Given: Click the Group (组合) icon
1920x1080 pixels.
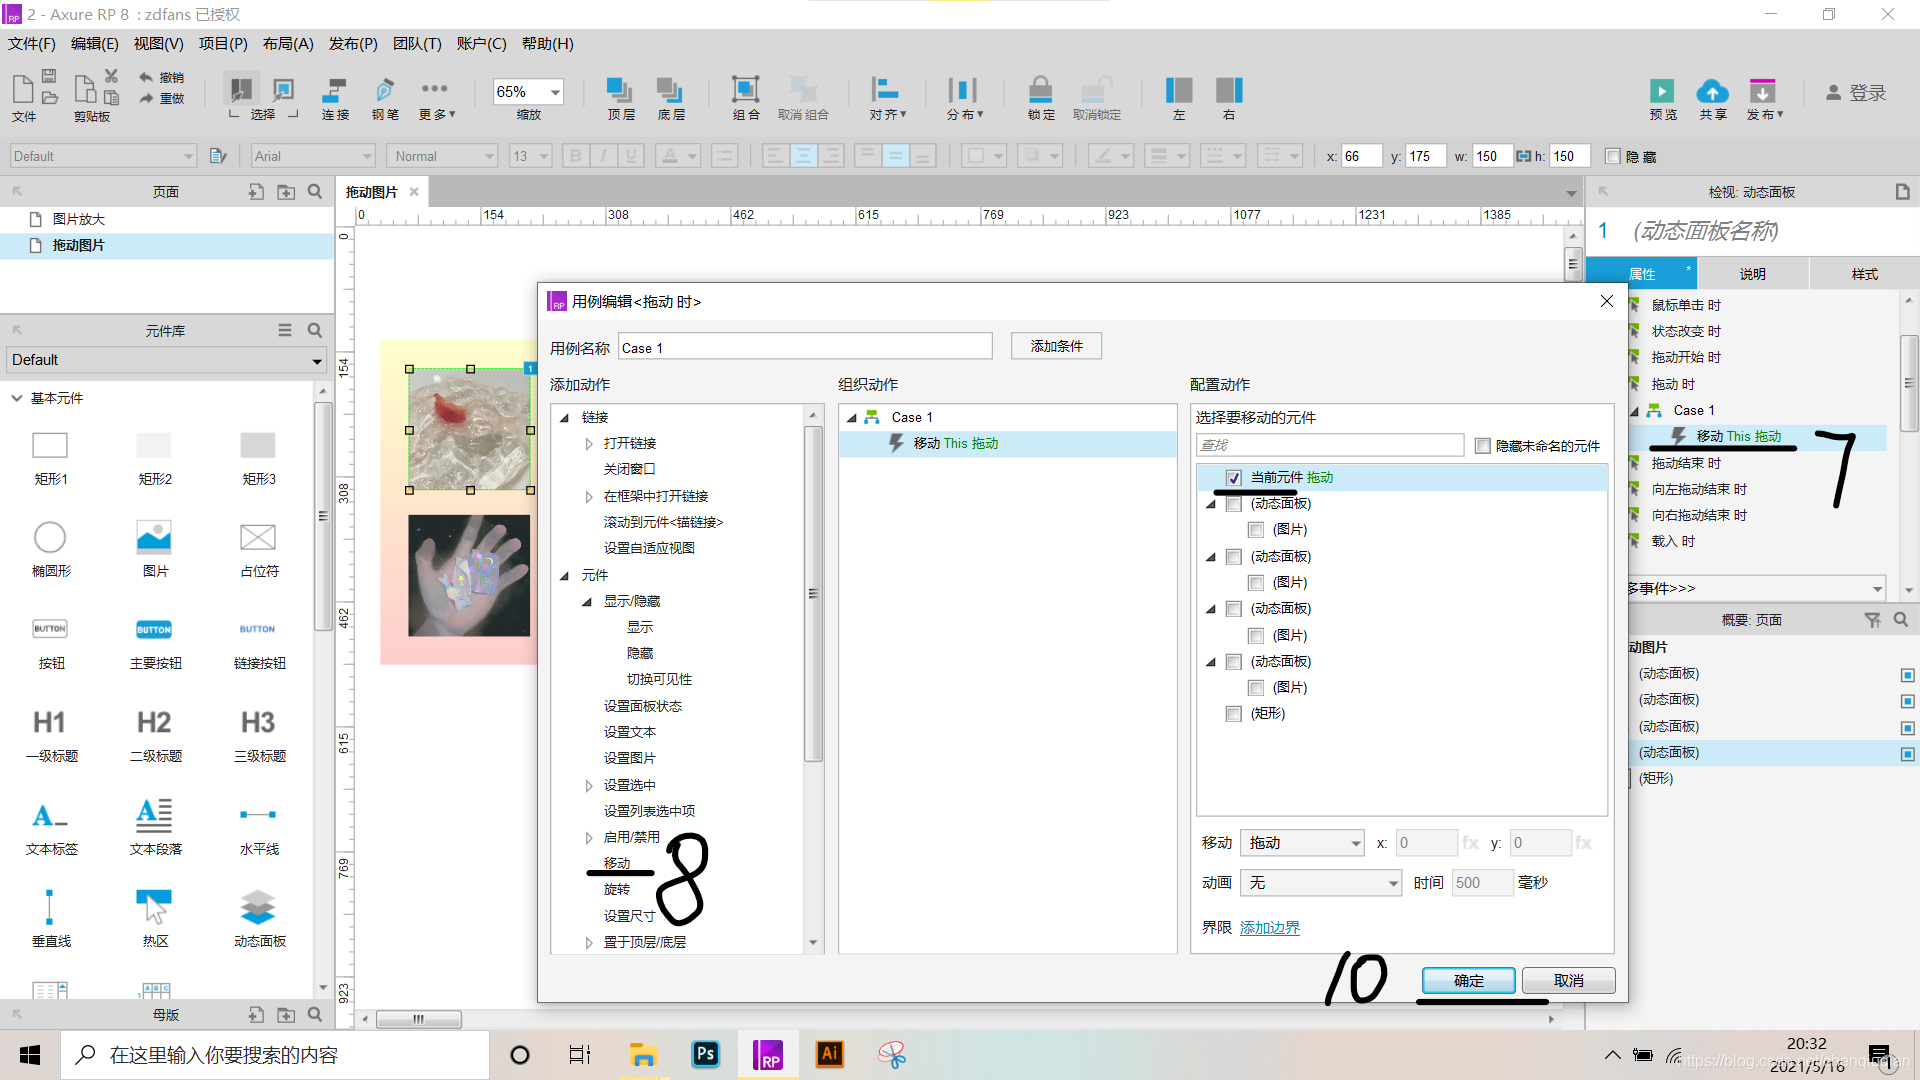Looking at the screenshot, I should 745,90.
